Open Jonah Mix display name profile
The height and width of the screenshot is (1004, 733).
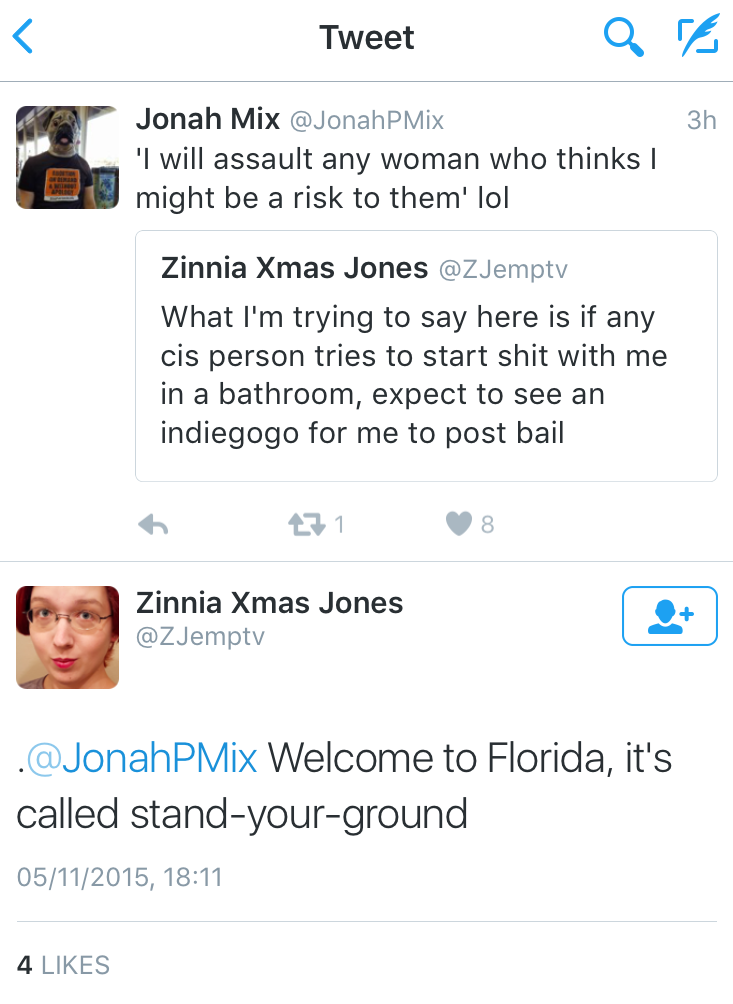[207, 120]
